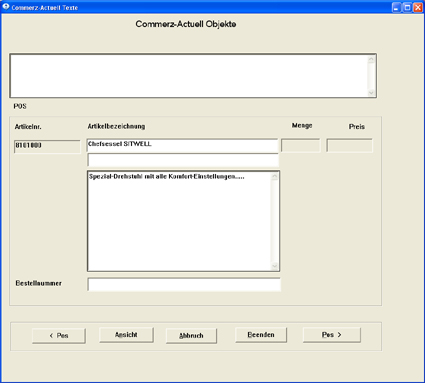Select the Artikelnr. label
This screenshot has width=425, height=383.
[x=28, y=127]
